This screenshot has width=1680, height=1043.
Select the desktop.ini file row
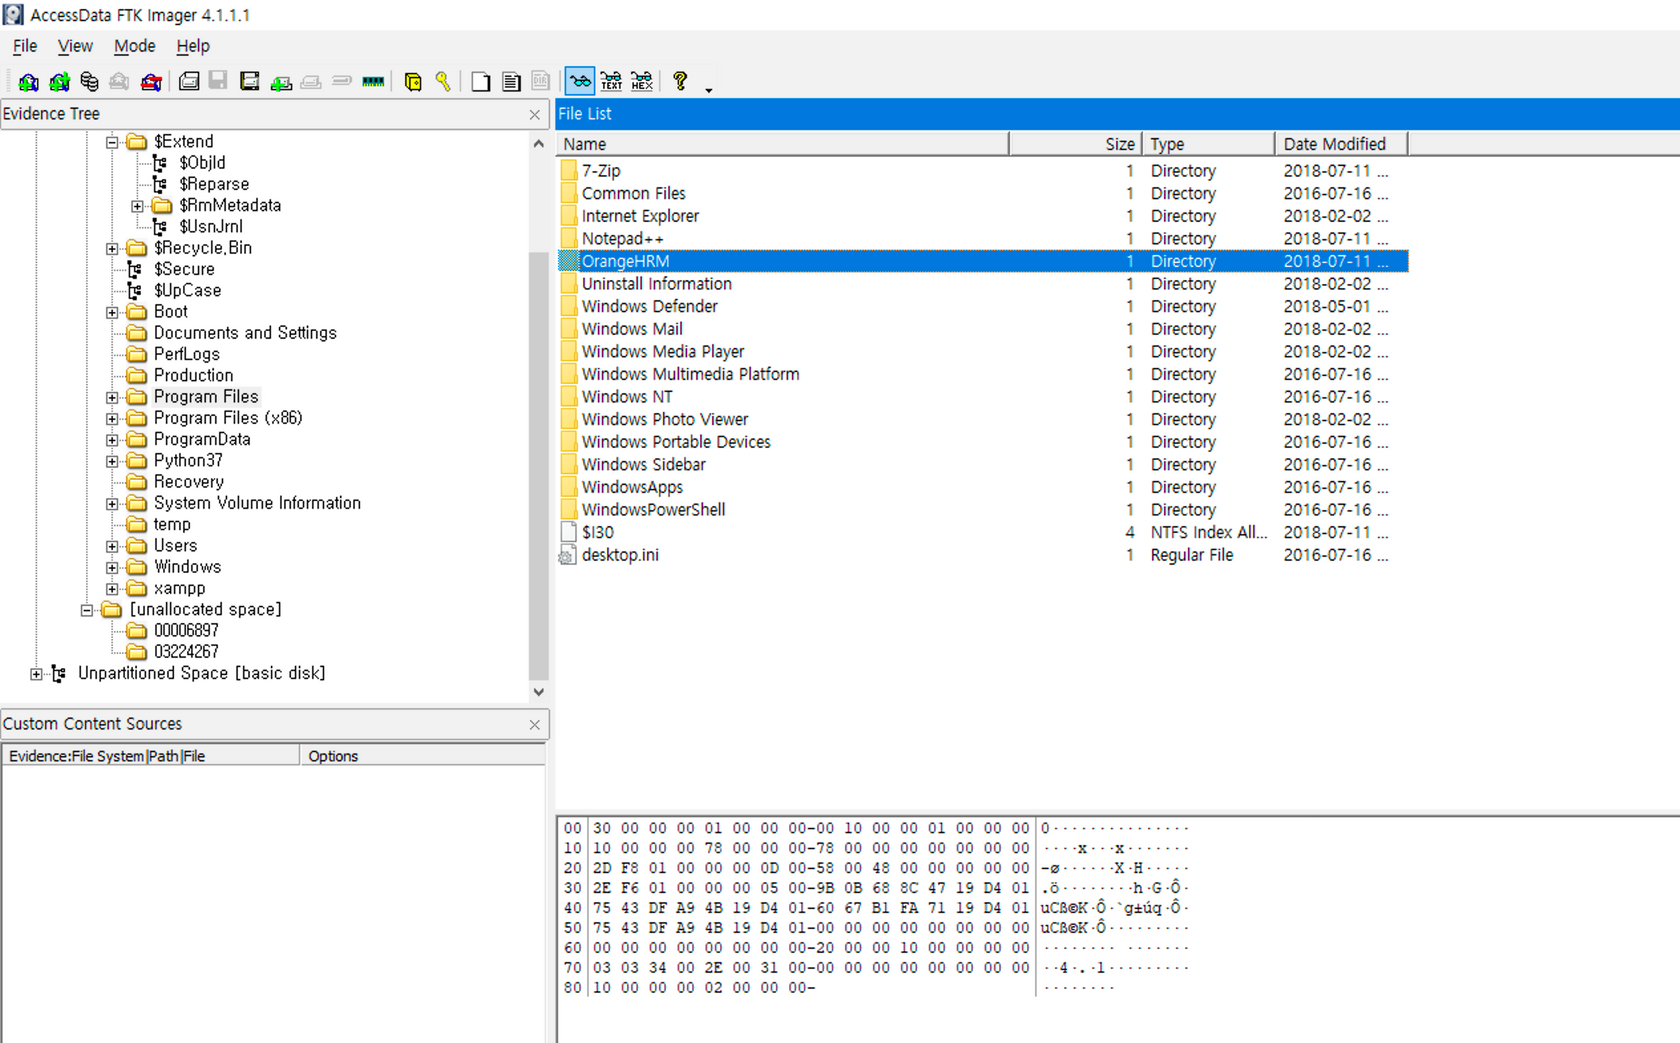click(x=983, y=555)
